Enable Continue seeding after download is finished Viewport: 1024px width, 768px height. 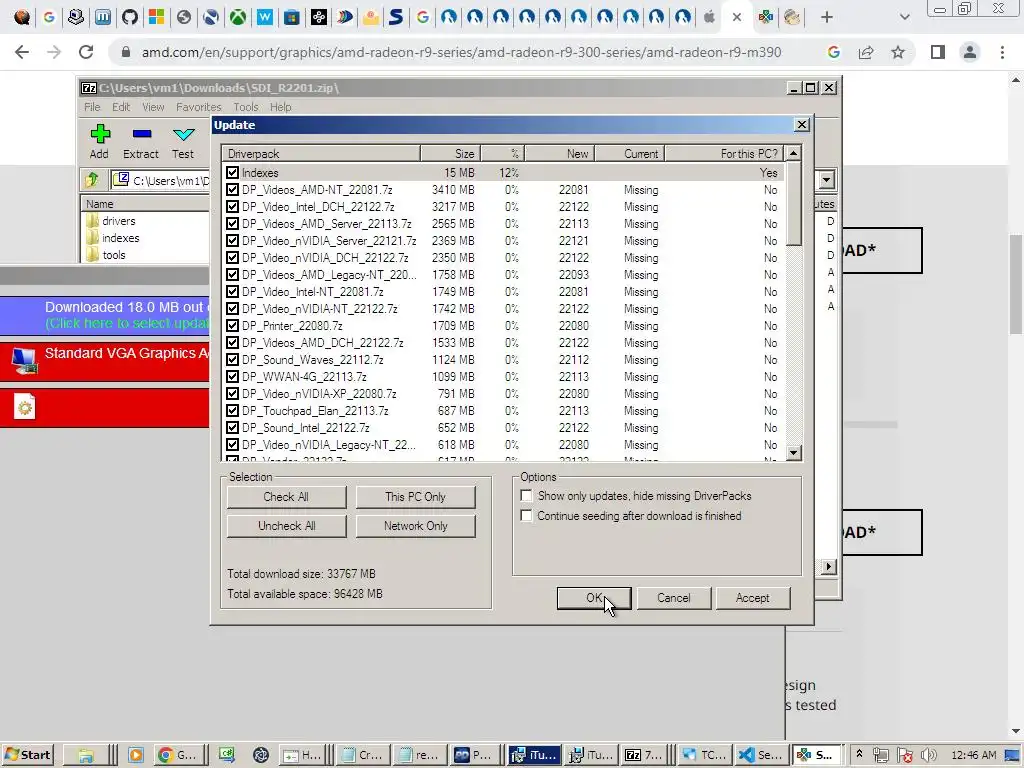pyautogui.click(x=526, y=516)
